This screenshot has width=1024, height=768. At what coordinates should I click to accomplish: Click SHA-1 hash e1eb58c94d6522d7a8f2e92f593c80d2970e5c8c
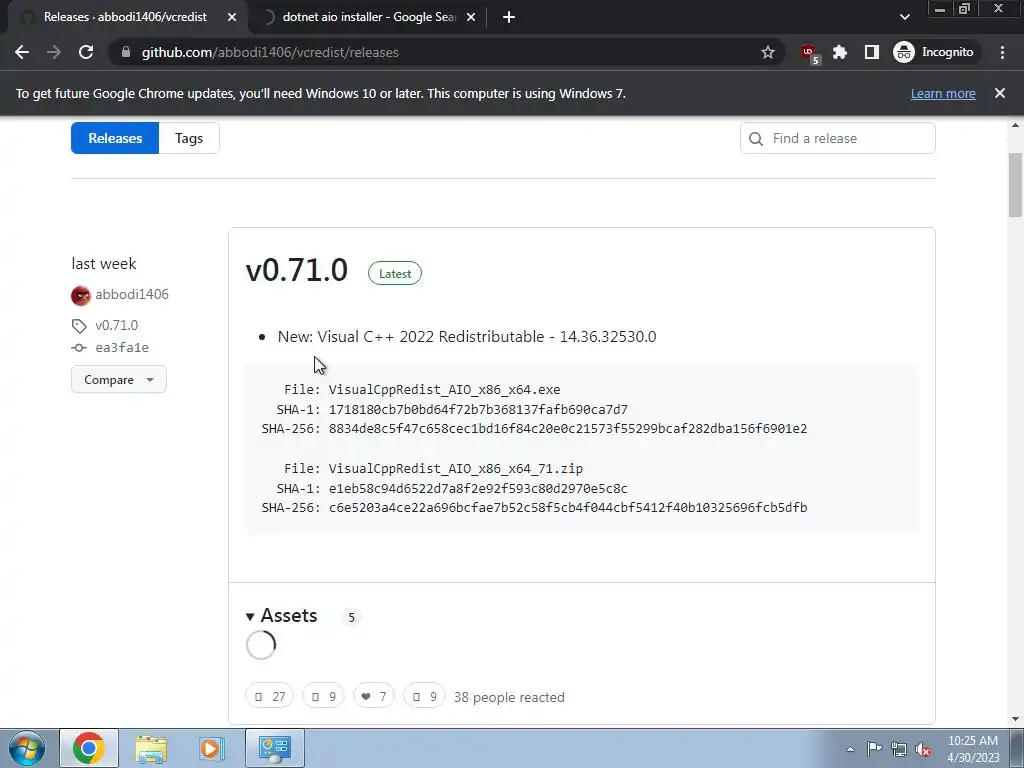478,488
